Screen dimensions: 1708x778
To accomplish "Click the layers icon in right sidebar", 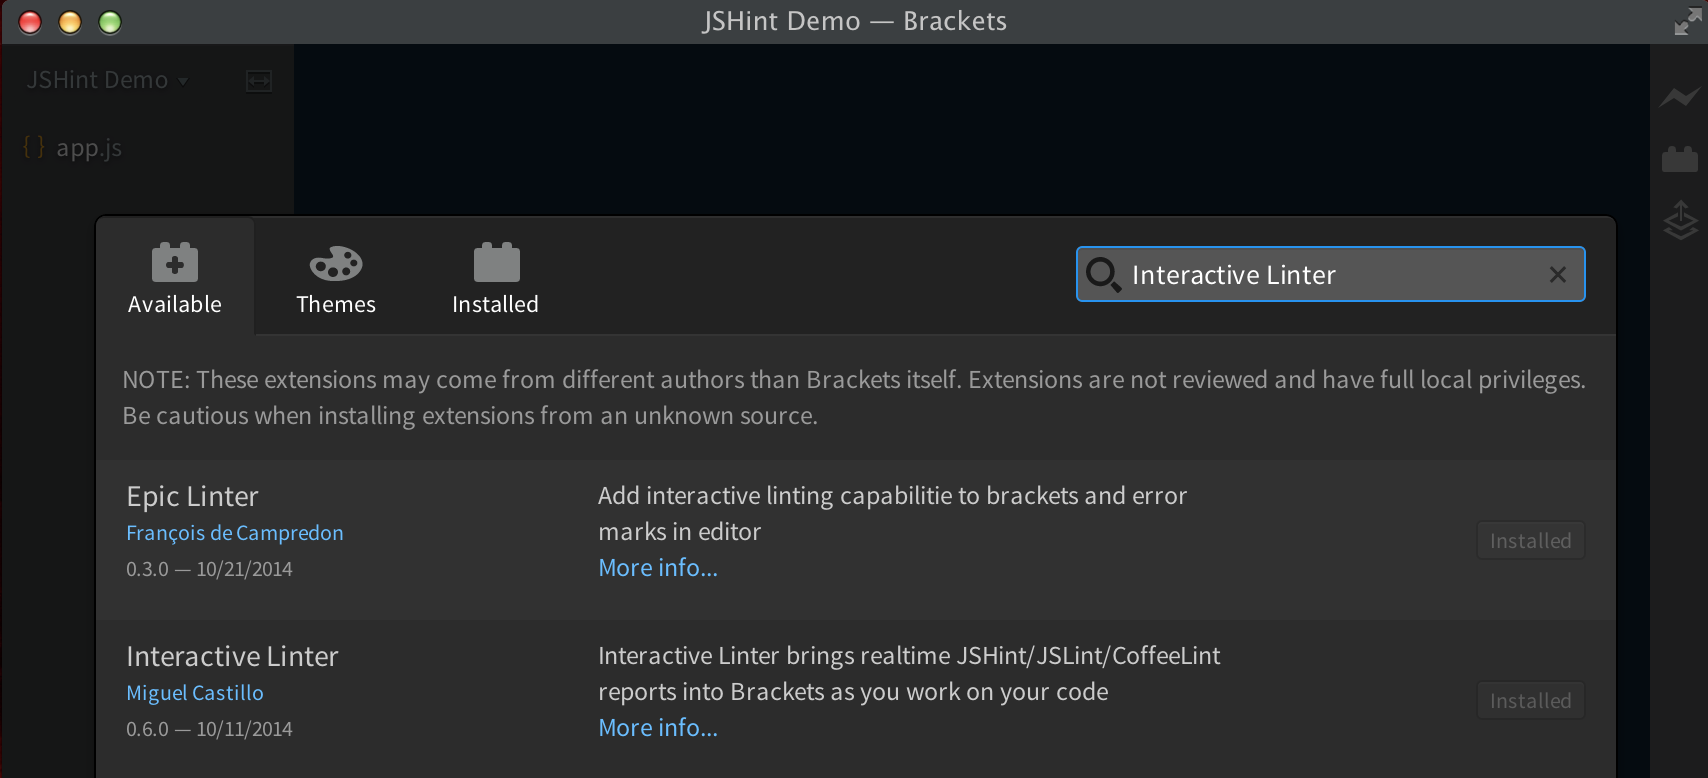I will click(1680, 220).
